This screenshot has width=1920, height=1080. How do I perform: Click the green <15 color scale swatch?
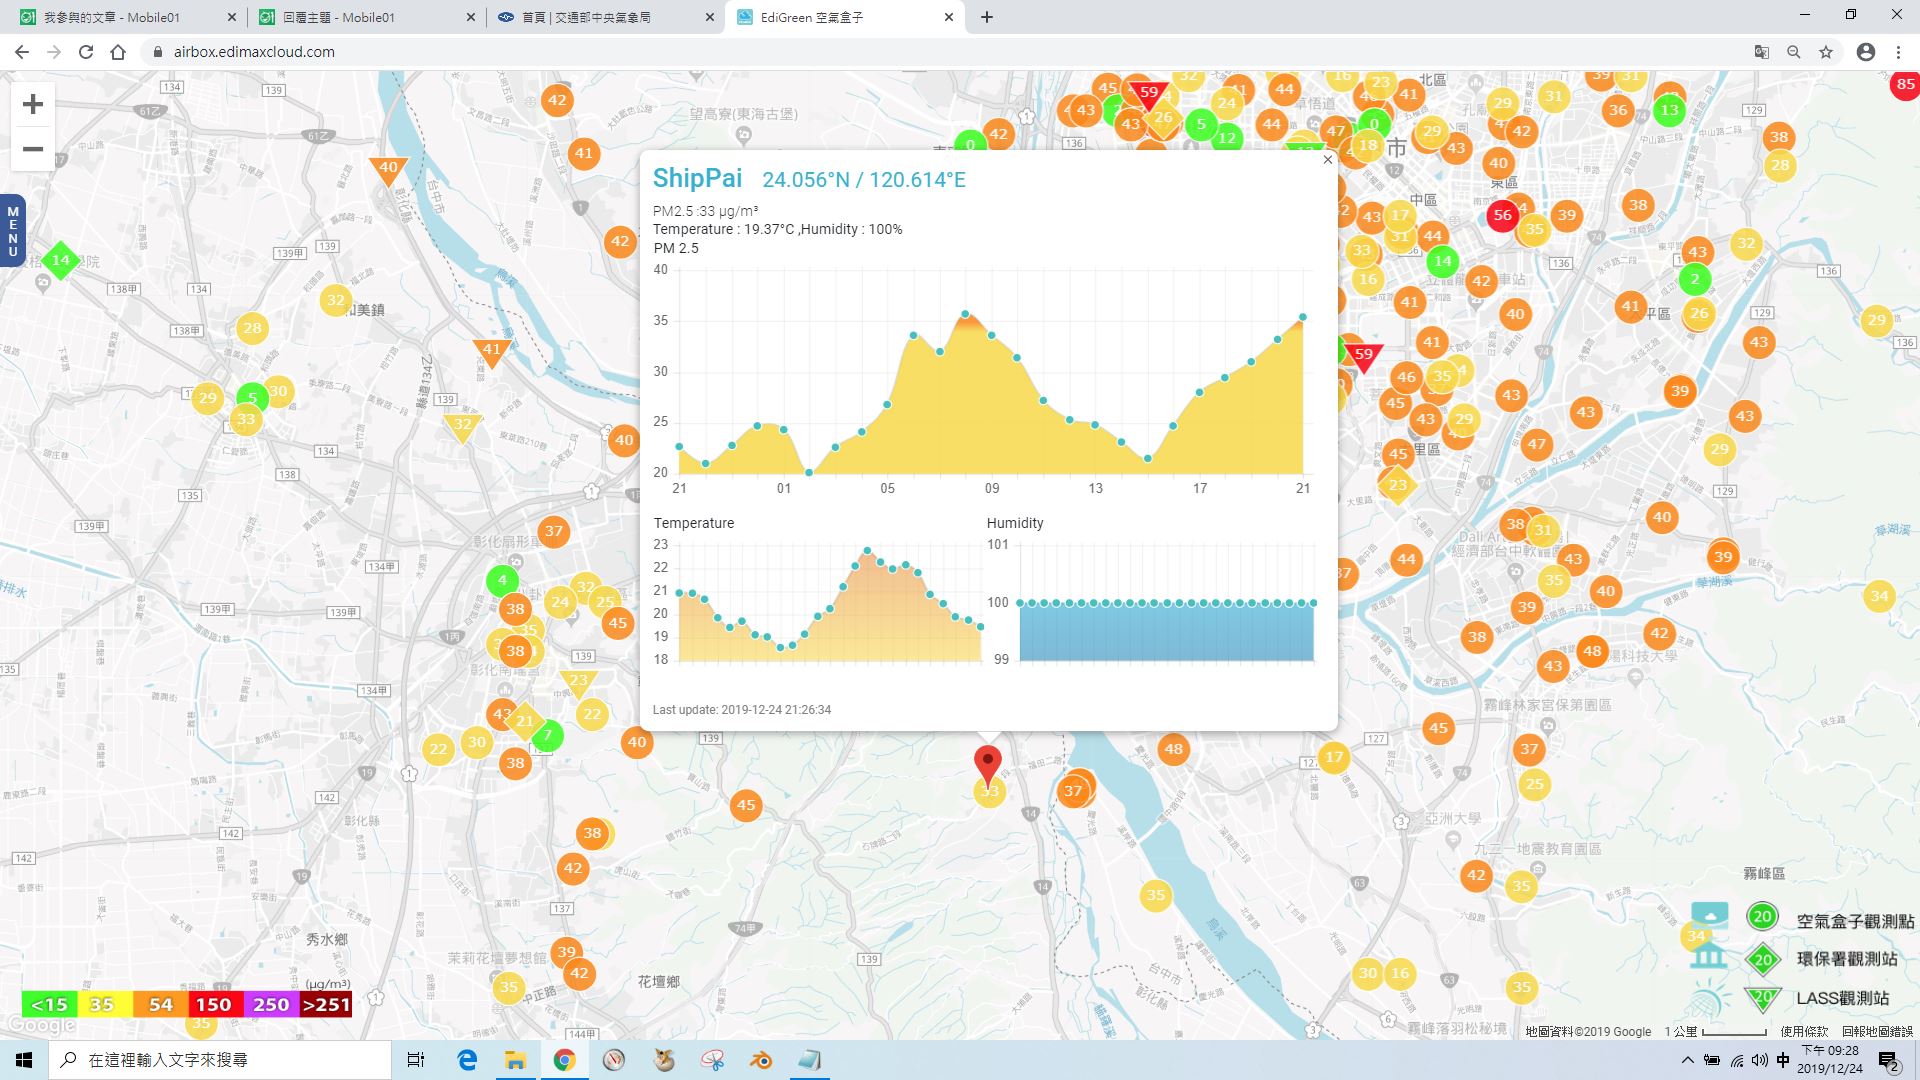[49, 1005]
